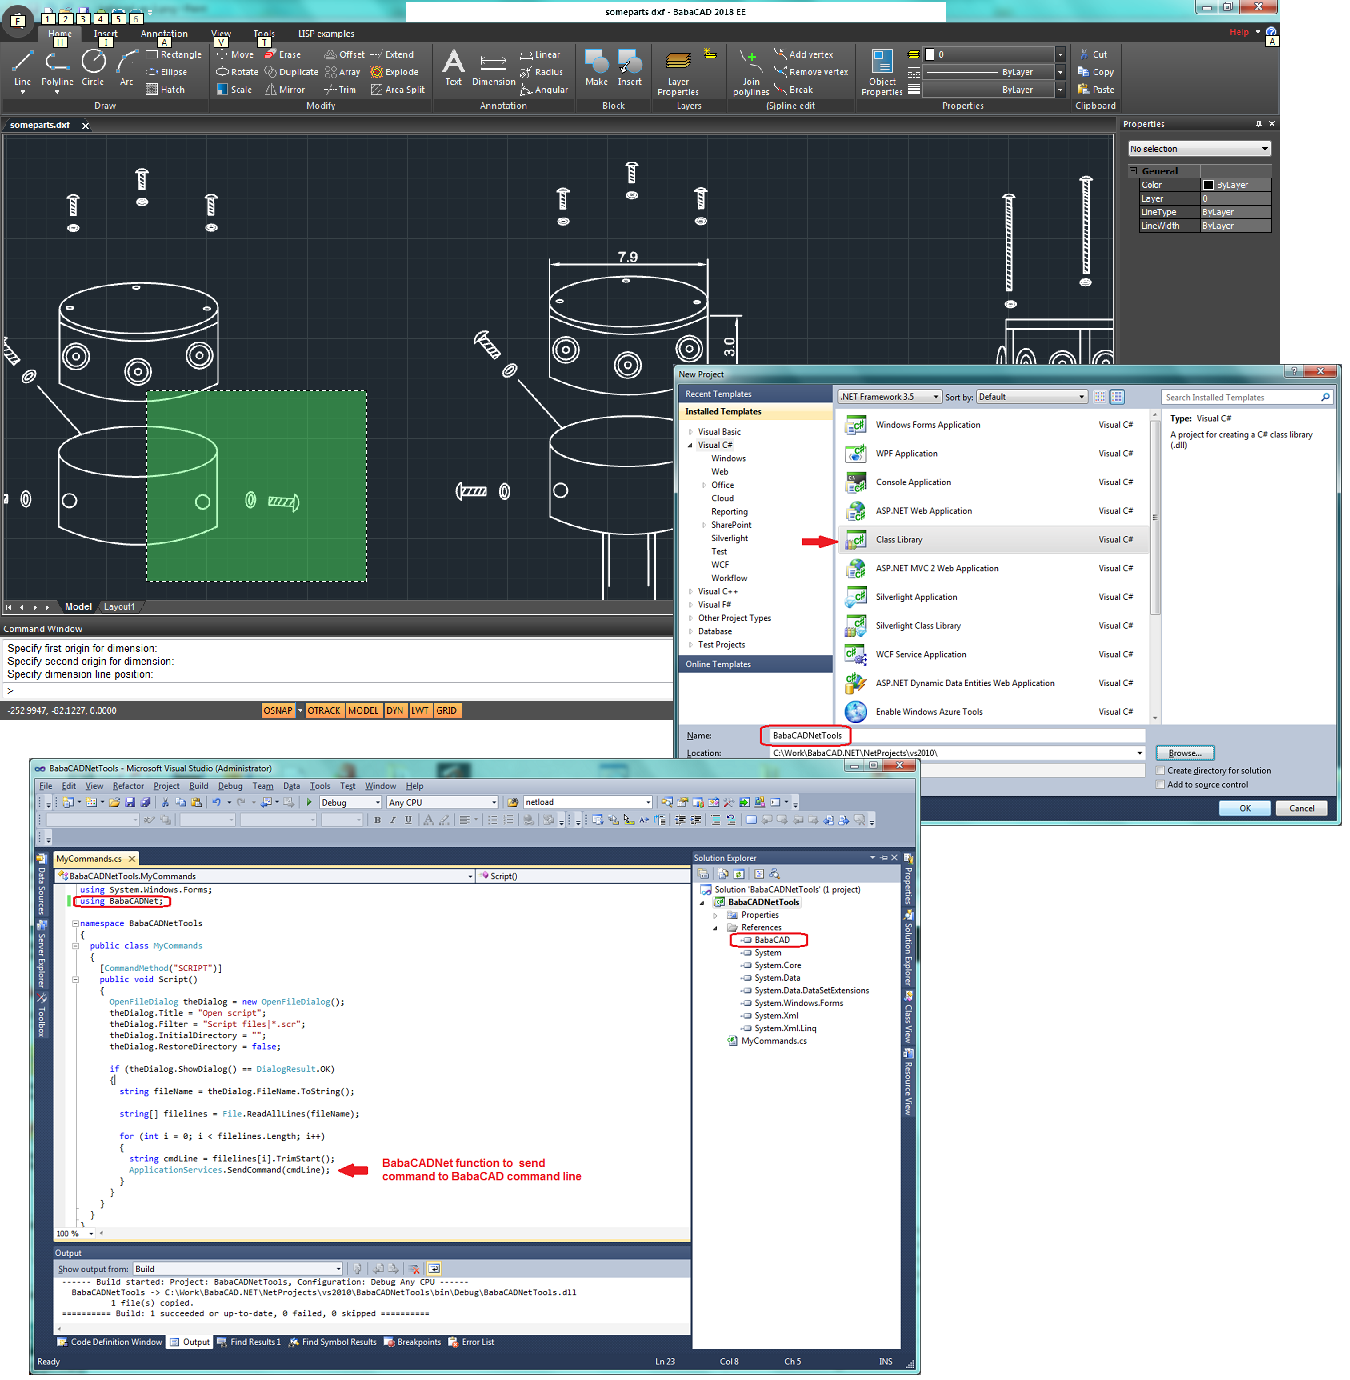The width and height of the screenshot is (1350, 1380).
Task: Click Add vertex in Spline edit
Action: click(803, 55)
